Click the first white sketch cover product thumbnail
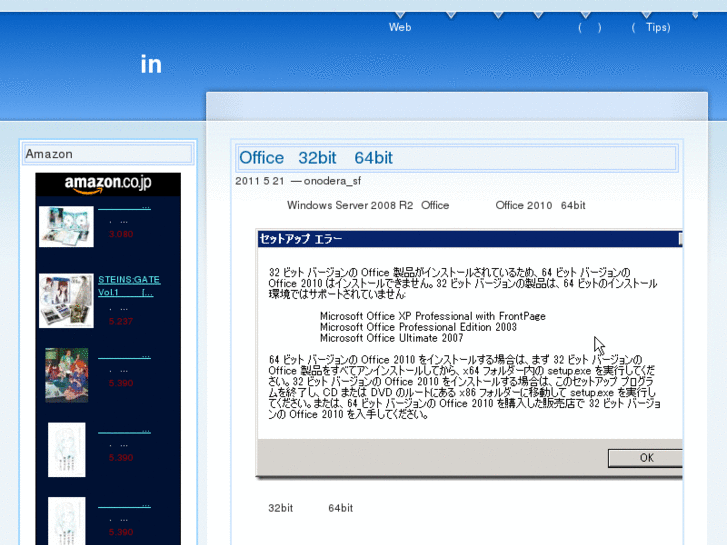This screenshot has height=545, width=727. 67,449
